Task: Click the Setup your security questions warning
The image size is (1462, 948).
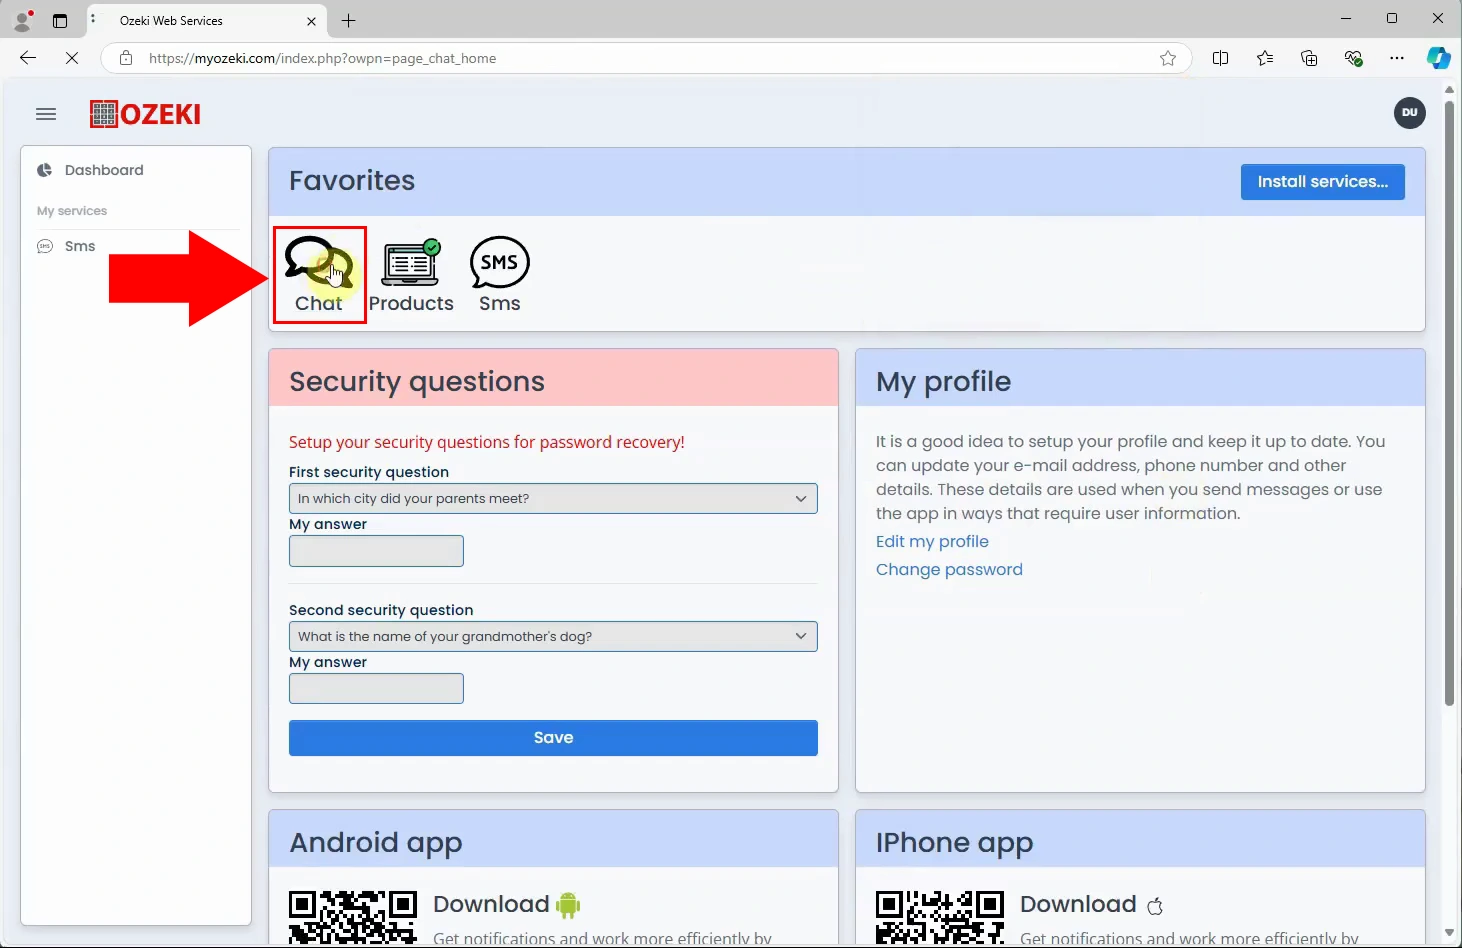Action: point(487,442)
